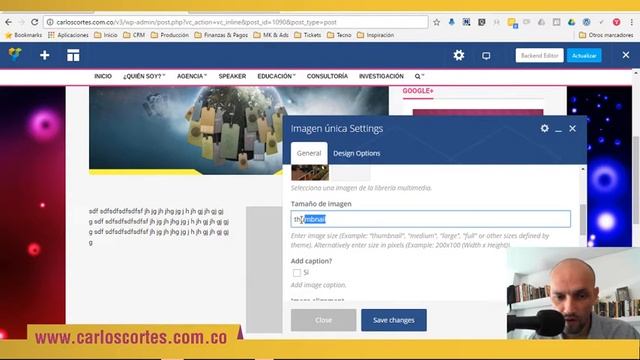This screenshot has width=640, height=360.
Task: Expand the EDUCACIÓN menu
Action: tap(276, 76)
